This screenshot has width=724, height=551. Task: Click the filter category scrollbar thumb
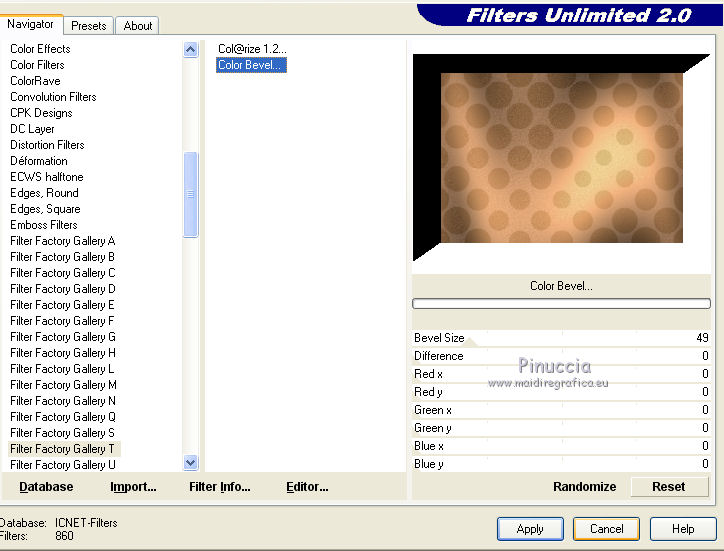tap(190, 194)
